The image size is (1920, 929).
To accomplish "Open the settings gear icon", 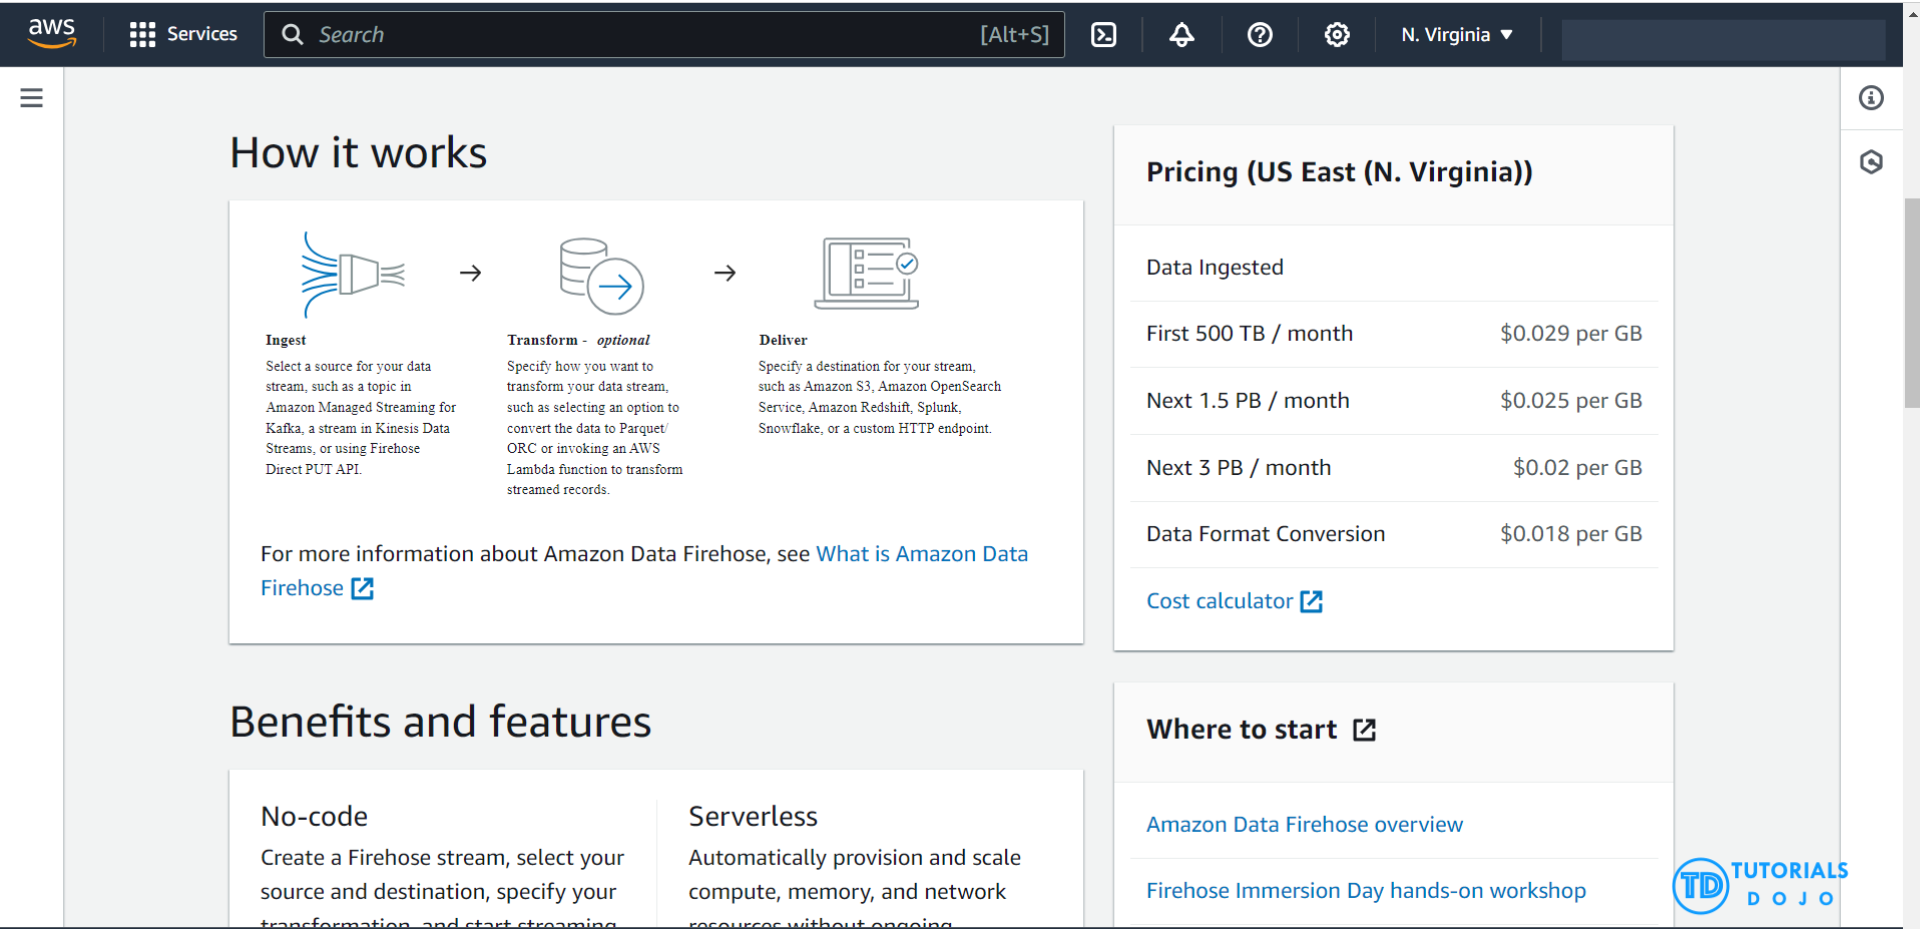I will [1337, 35].
